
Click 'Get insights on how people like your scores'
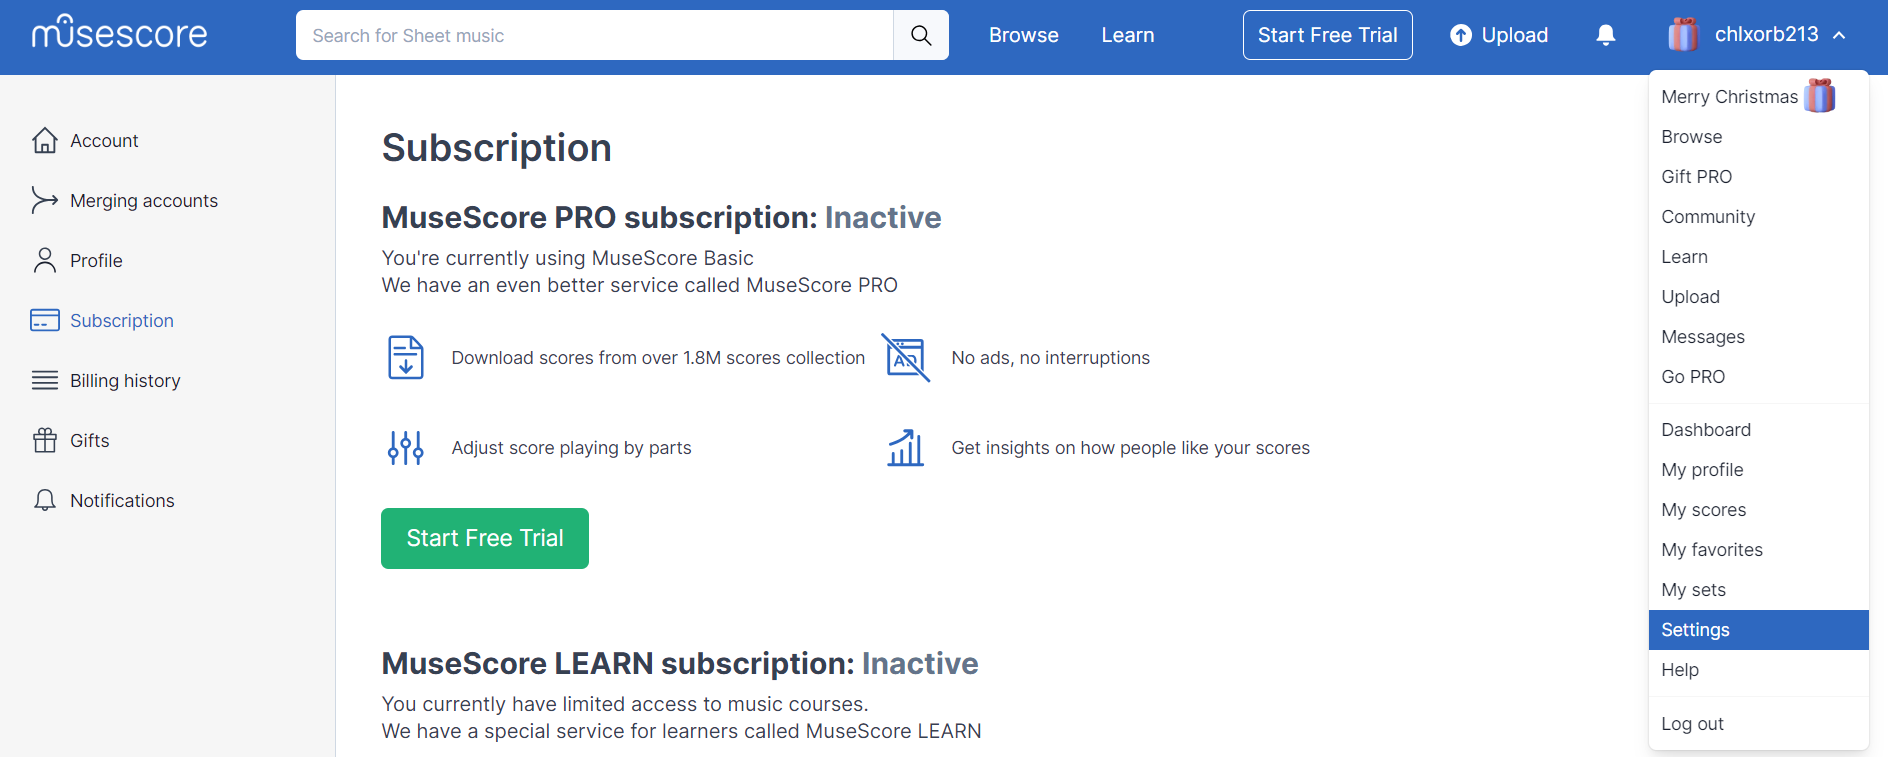tap(1130, 447)
